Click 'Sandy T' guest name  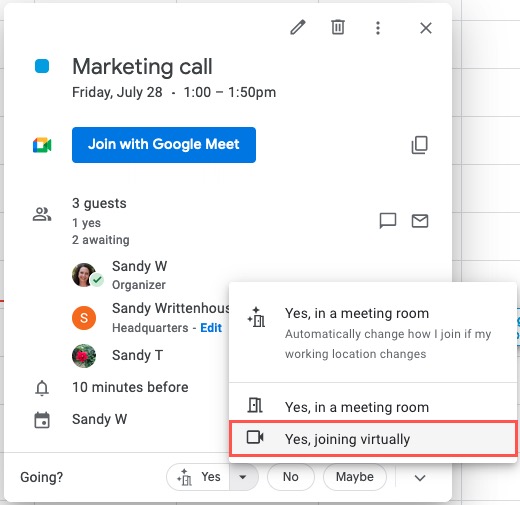click(137, 355)
